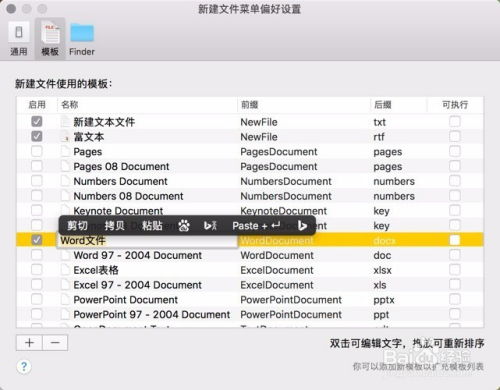Select the 新建文本文件 template name
The height and width of the screenshot is (390, 500).
point(104,122)
